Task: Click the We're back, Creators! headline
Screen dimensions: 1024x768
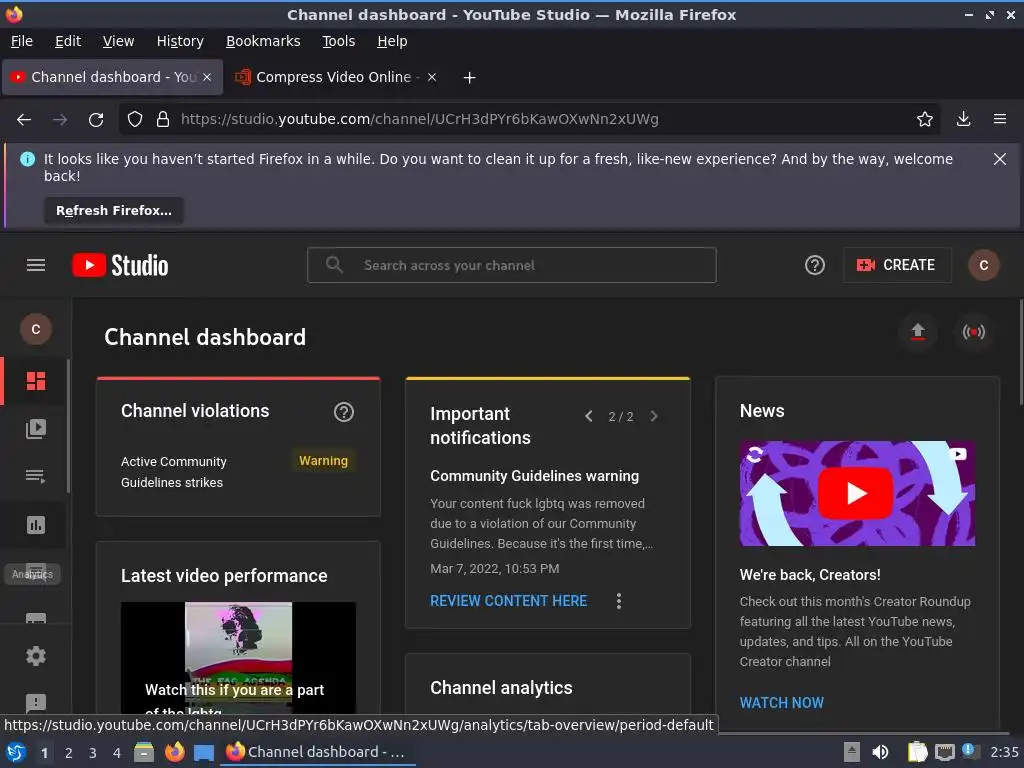Action: point(810,575)
